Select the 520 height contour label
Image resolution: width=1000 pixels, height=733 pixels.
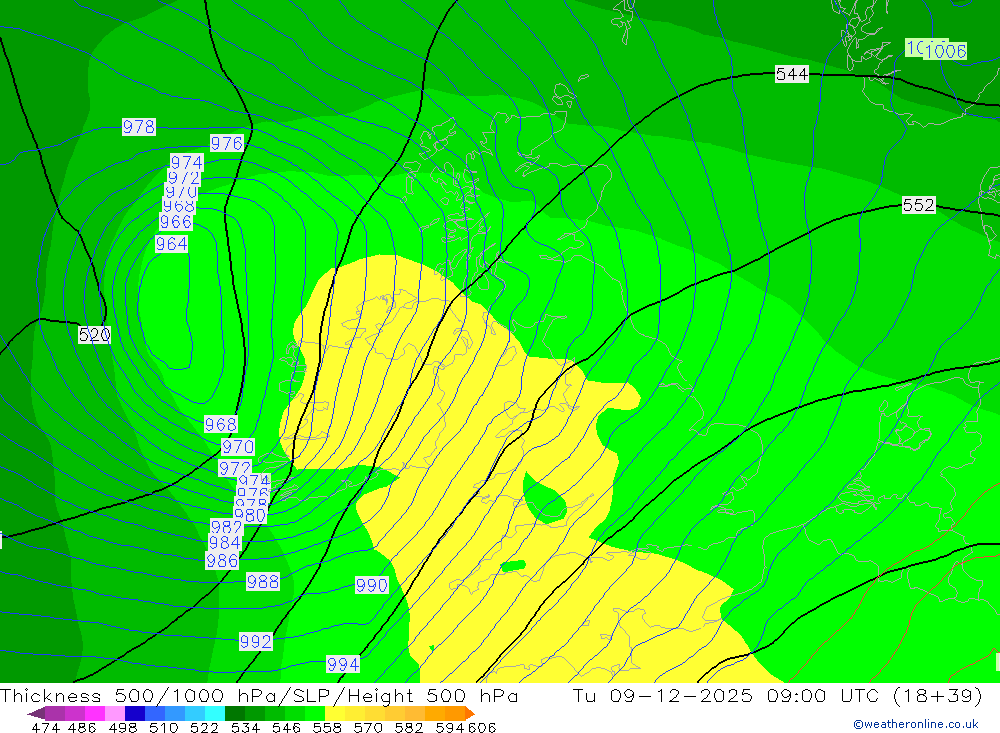pyautogui.click(x=94, y=335)
